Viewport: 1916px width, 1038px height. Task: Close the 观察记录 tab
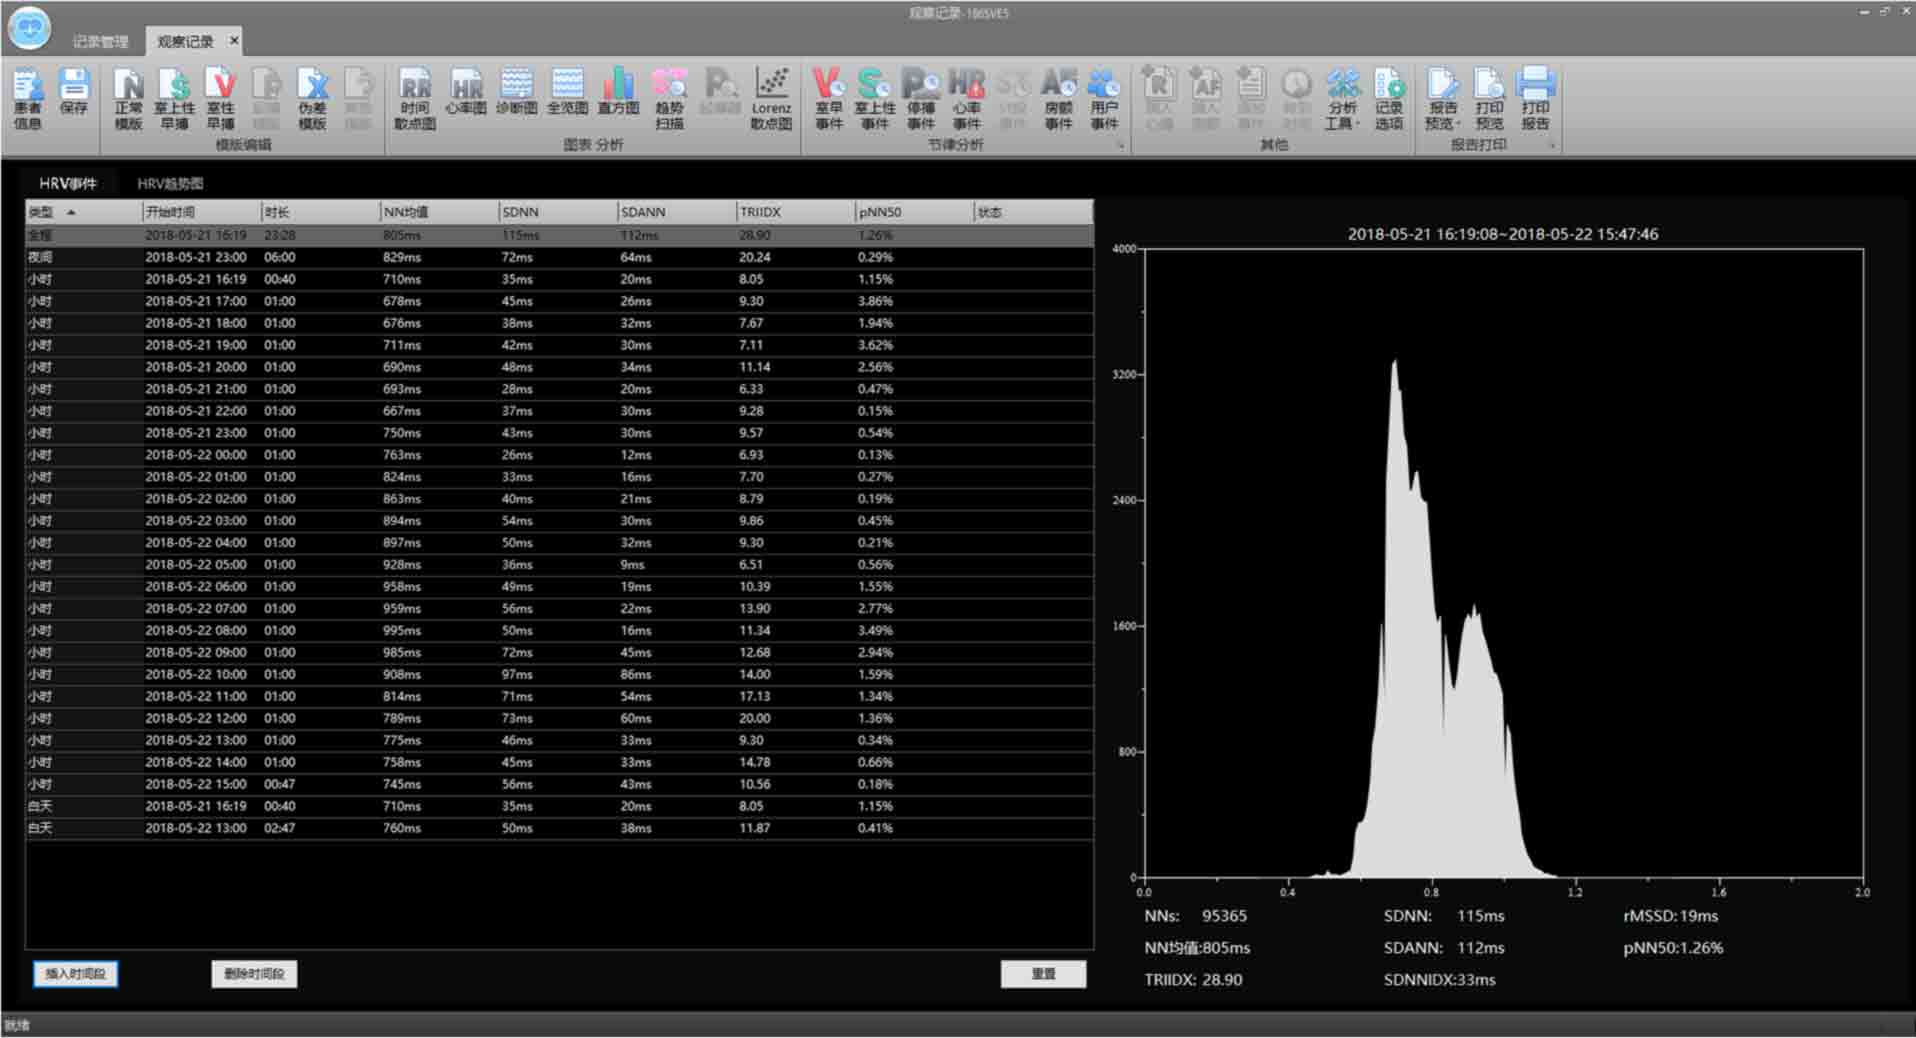point(234,41)
